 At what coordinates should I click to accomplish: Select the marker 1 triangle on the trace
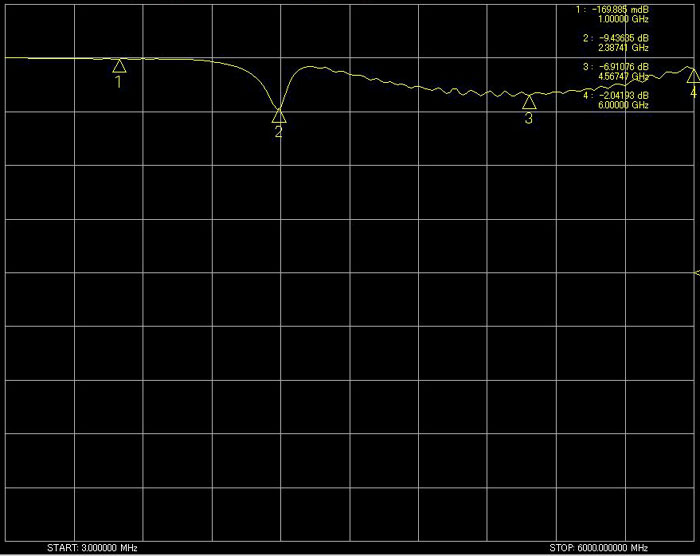pos(119,66)
